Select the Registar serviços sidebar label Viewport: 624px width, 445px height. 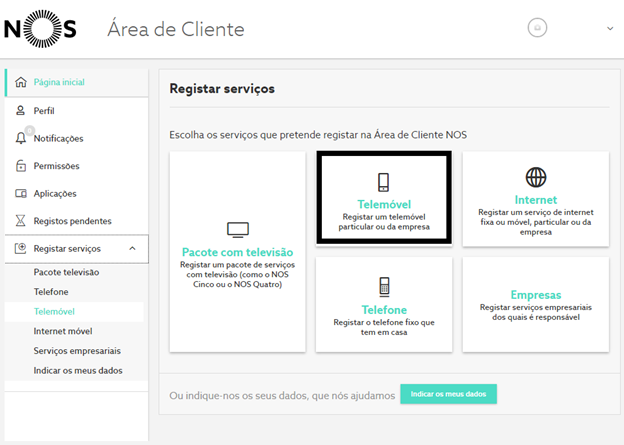coord(67,249)
